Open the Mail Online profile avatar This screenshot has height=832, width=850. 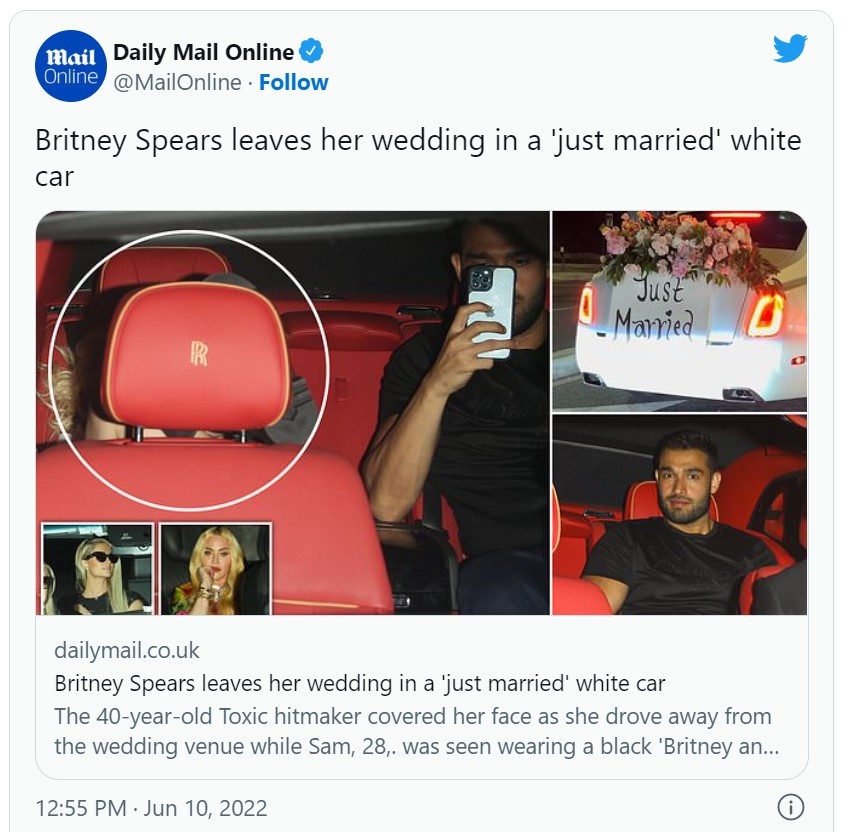tap(70, 66)
